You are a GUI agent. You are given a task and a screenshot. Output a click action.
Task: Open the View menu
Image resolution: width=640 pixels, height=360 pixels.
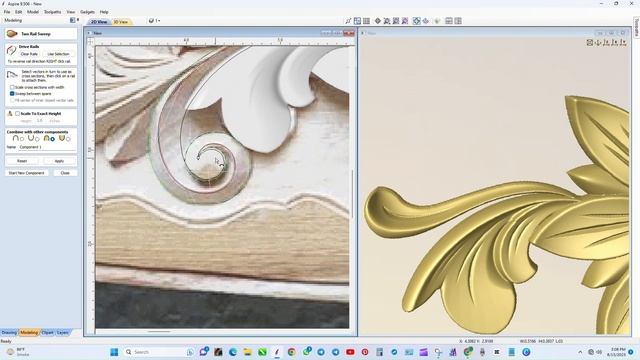(x=71, y=12)
